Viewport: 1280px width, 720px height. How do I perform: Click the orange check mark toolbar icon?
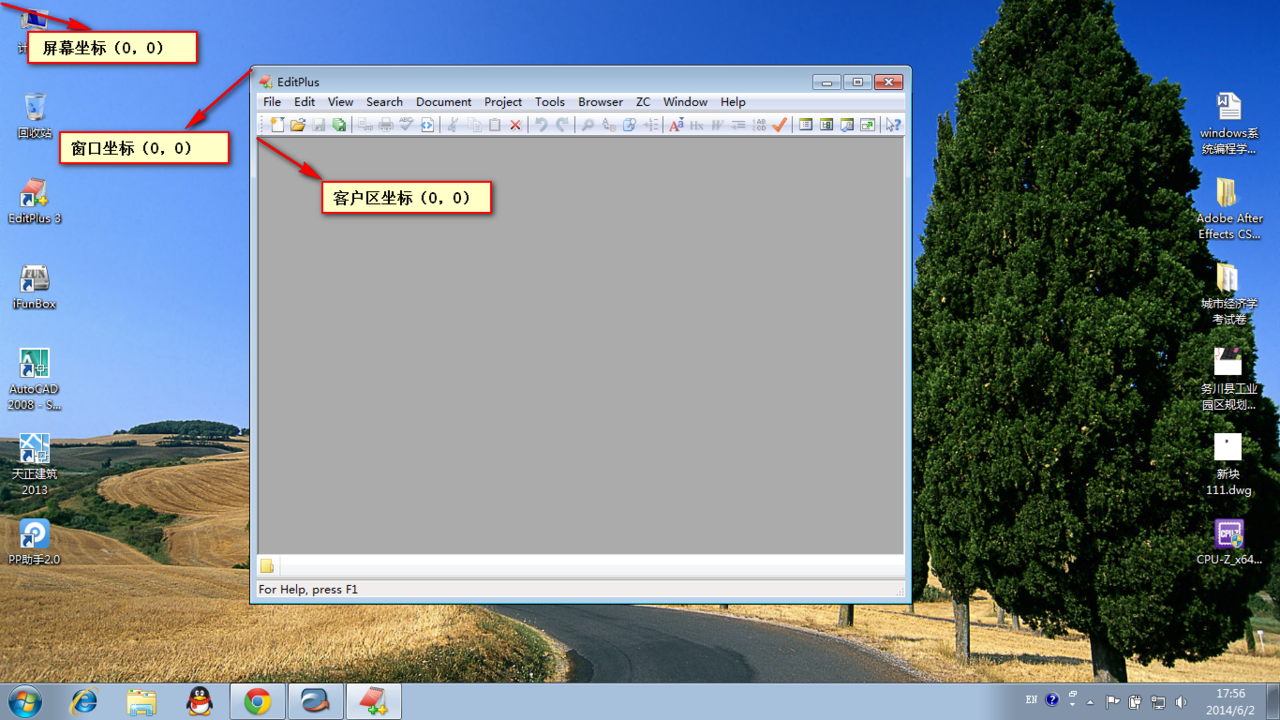779,125
